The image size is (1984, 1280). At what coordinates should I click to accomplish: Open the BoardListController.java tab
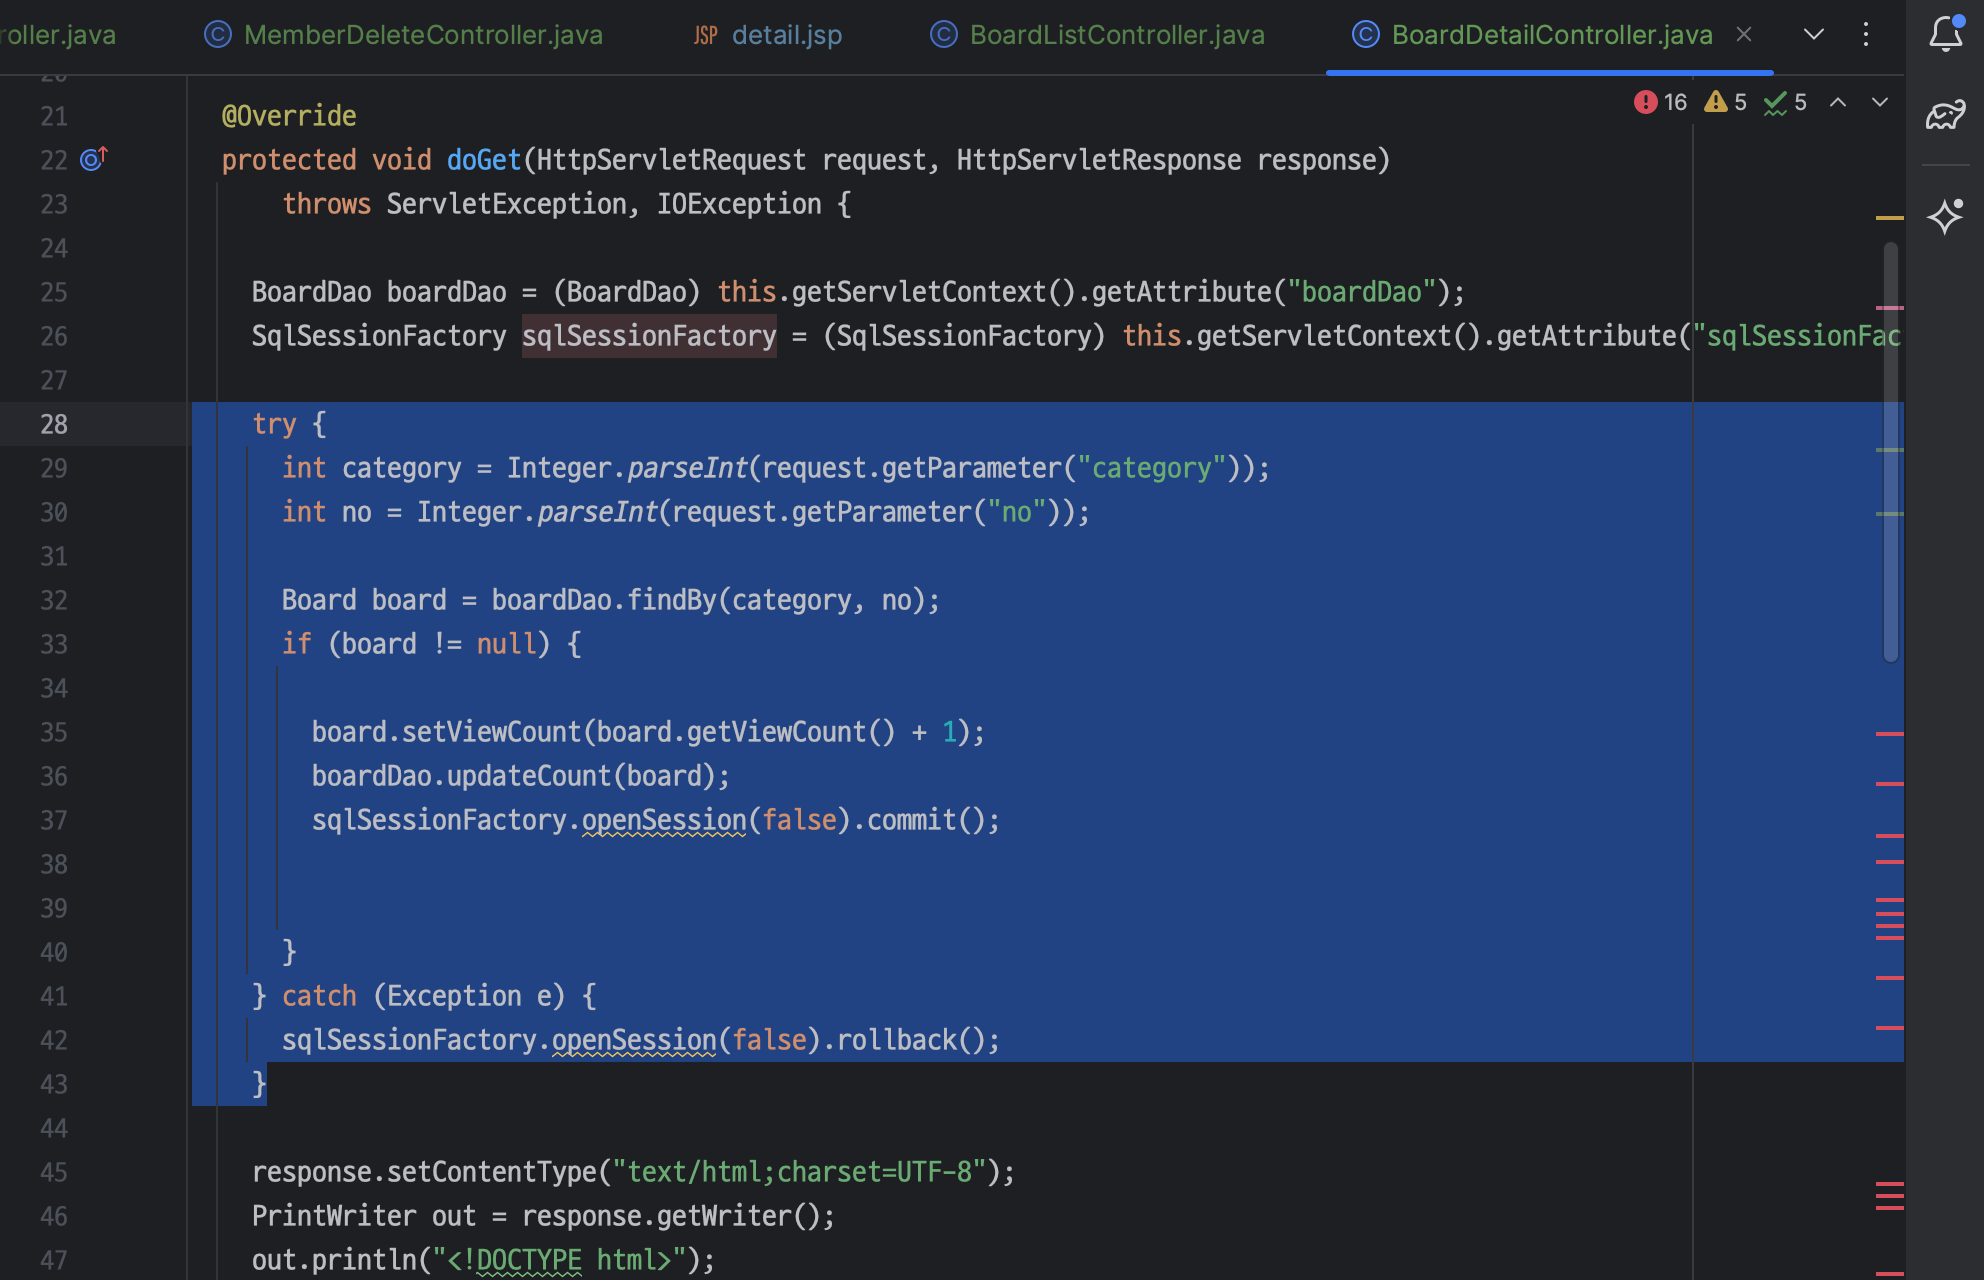coord(1116,35)
